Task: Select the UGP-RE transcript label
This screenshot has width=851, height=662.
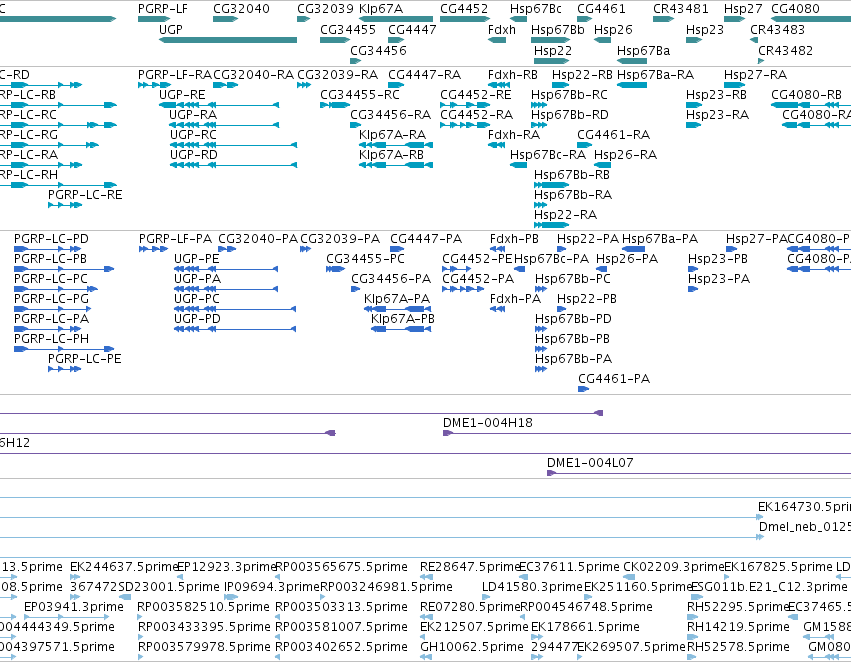Action: tap(182, 94)
